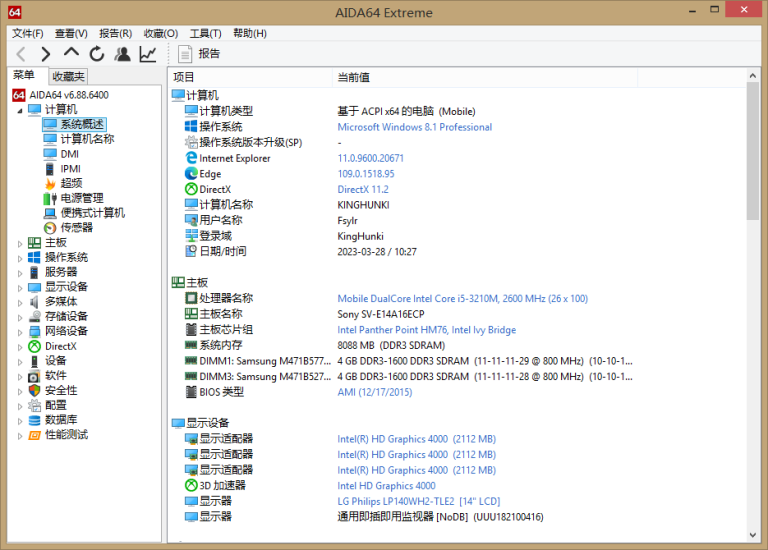Viewport: 768px width, 550px height.
Task: Open the Internet Explorer version 11.0.9600.20671 link
Action: [370, 158]
